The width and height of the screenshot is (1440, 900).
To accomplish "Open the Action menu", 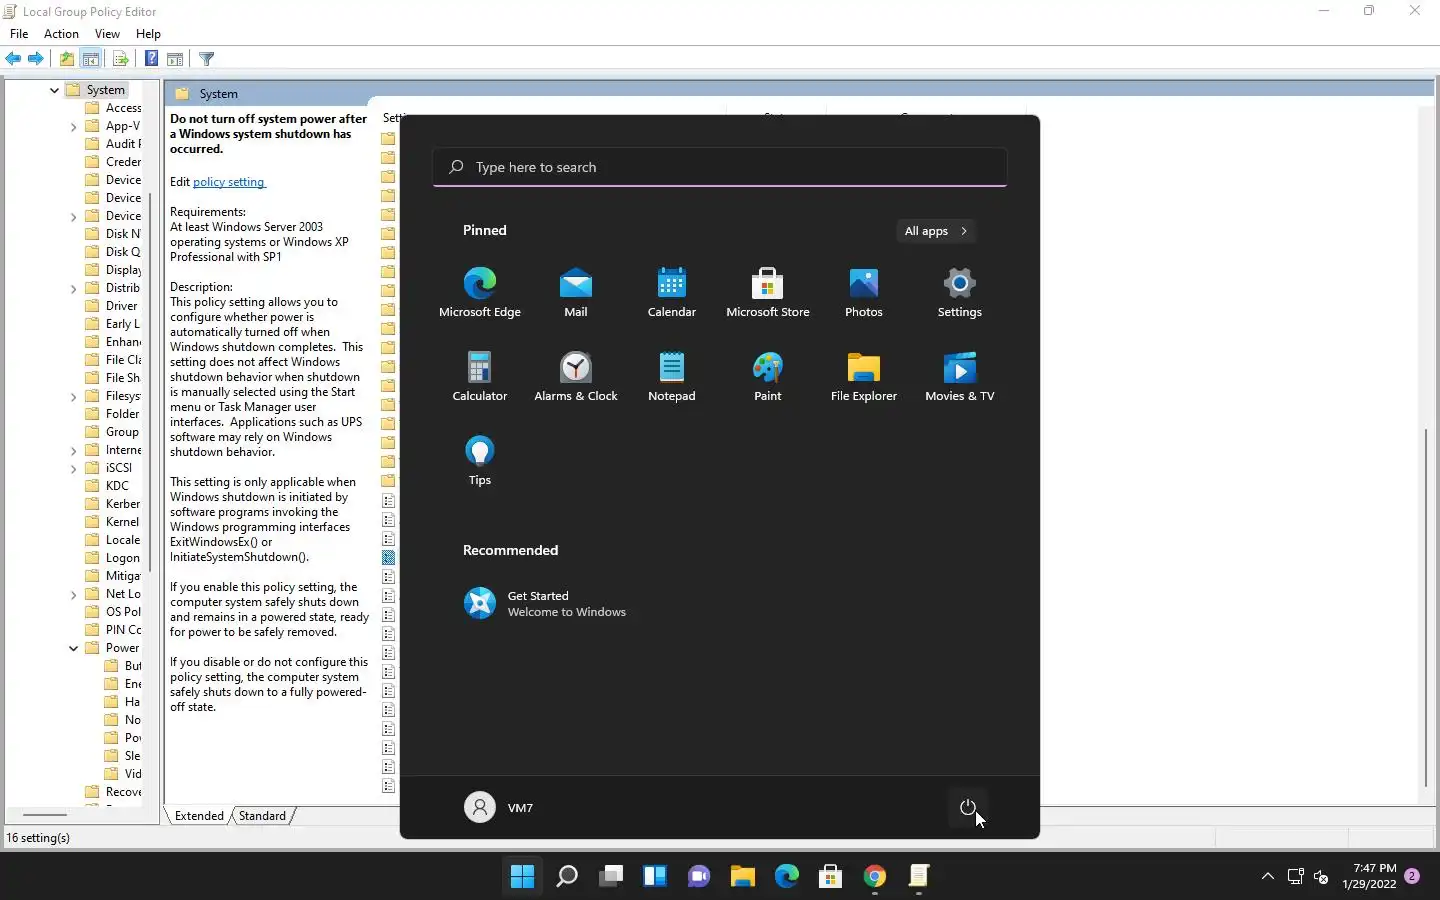I will click(61, 34).
